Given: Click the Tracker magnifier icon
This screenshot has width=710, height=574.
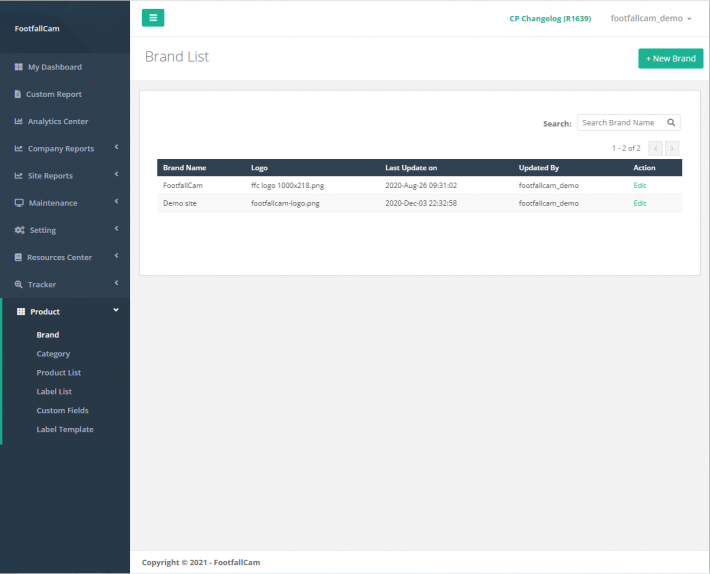Looking at the screenshot, I should [x=19, y=284].
